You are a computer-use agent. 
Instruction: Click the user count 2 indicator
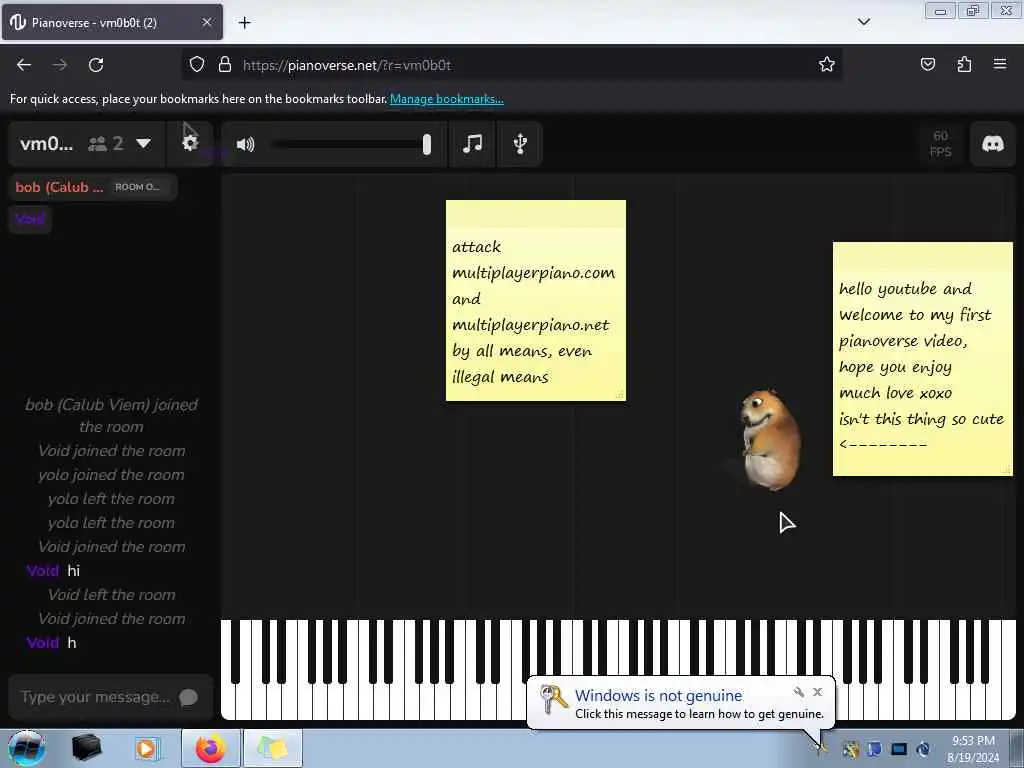(106, 144)
